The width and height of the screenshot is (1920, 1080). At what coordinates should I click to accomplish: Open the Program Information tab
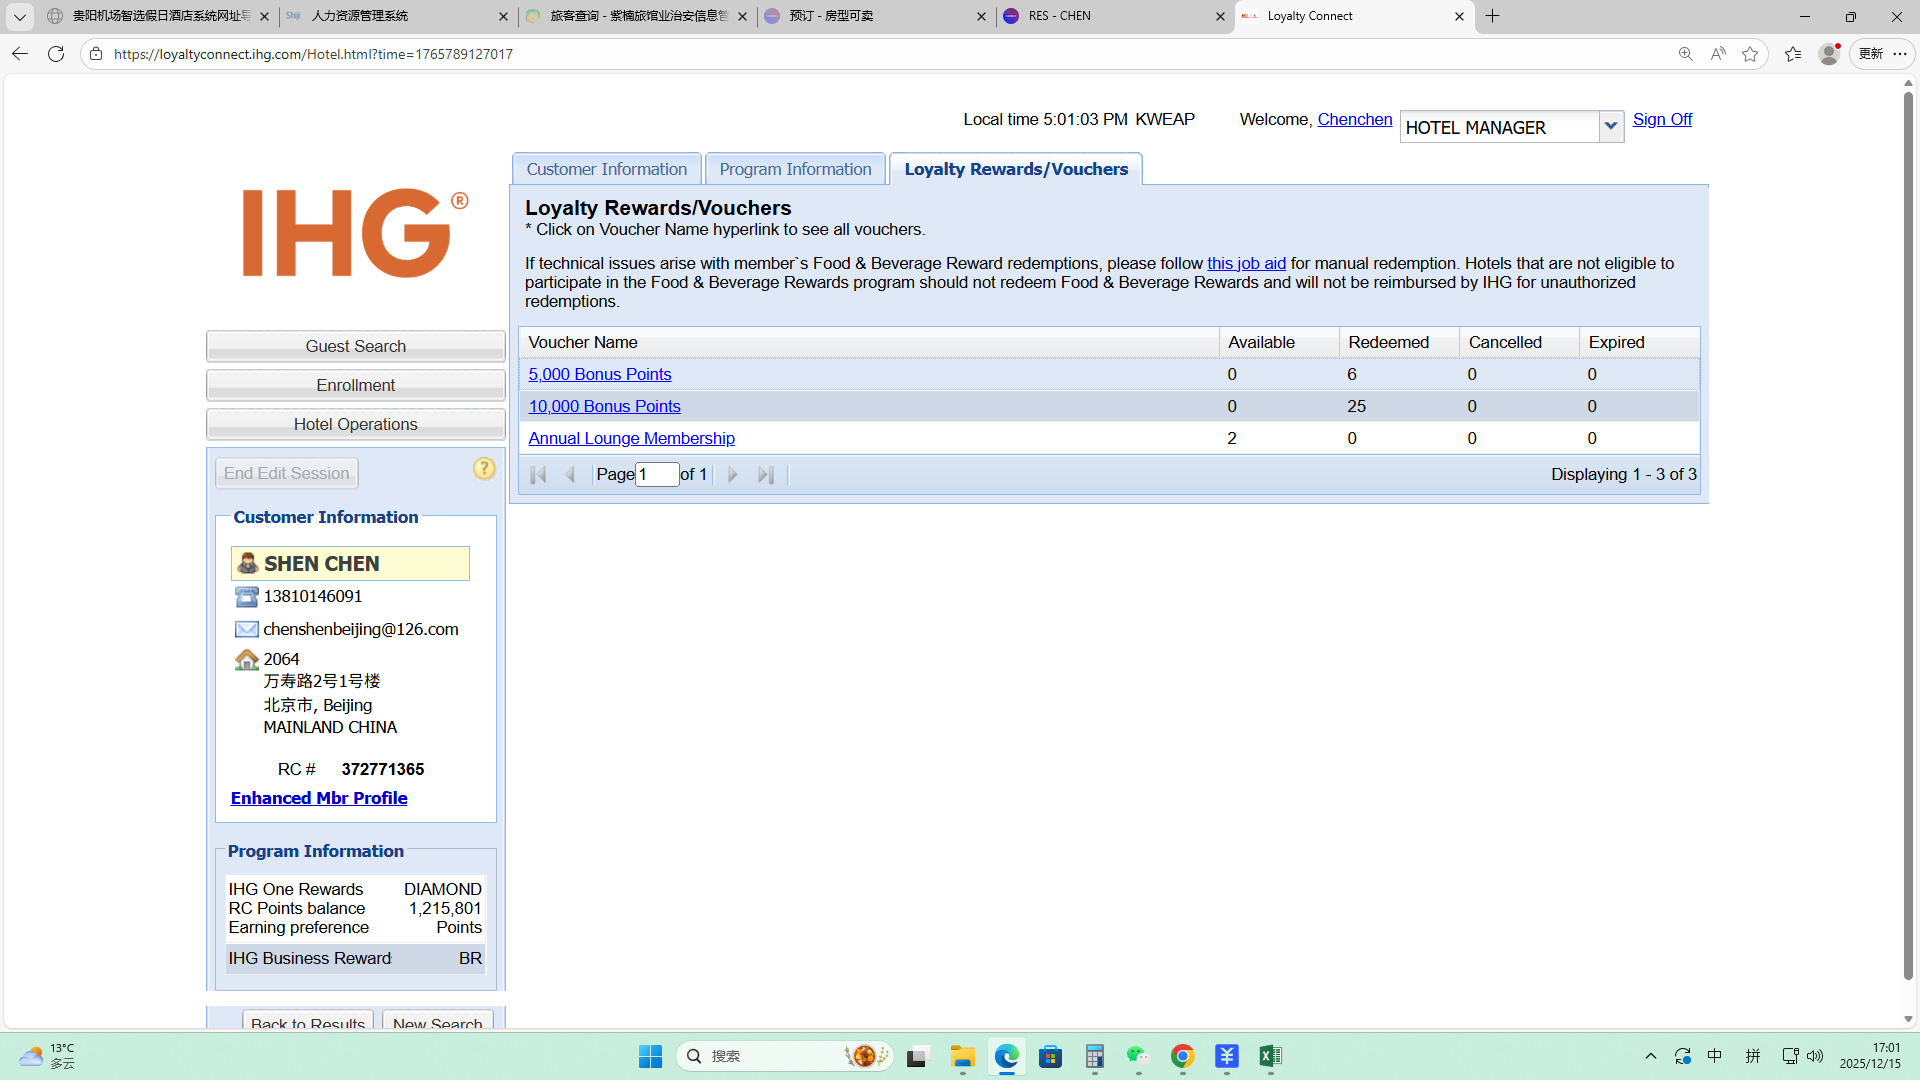coord(795,169)
